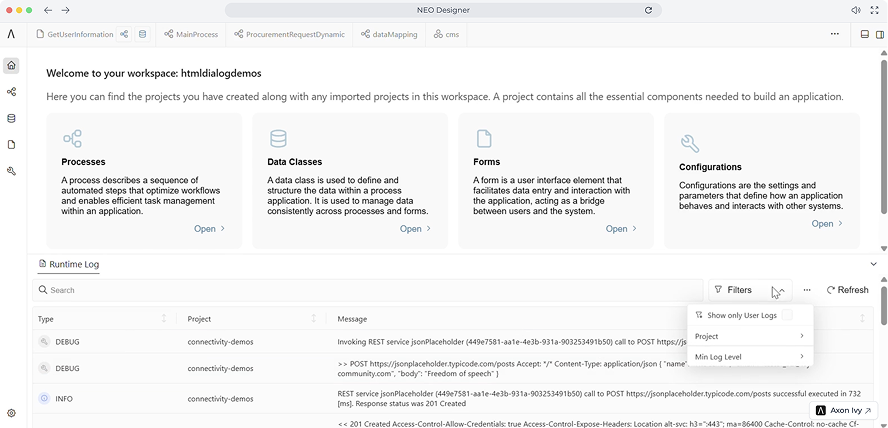Image resolution: width=888 pixels, height=428 pixels.
Task: Click the runtime log vertical scrollbar
Action: (883, 306)
